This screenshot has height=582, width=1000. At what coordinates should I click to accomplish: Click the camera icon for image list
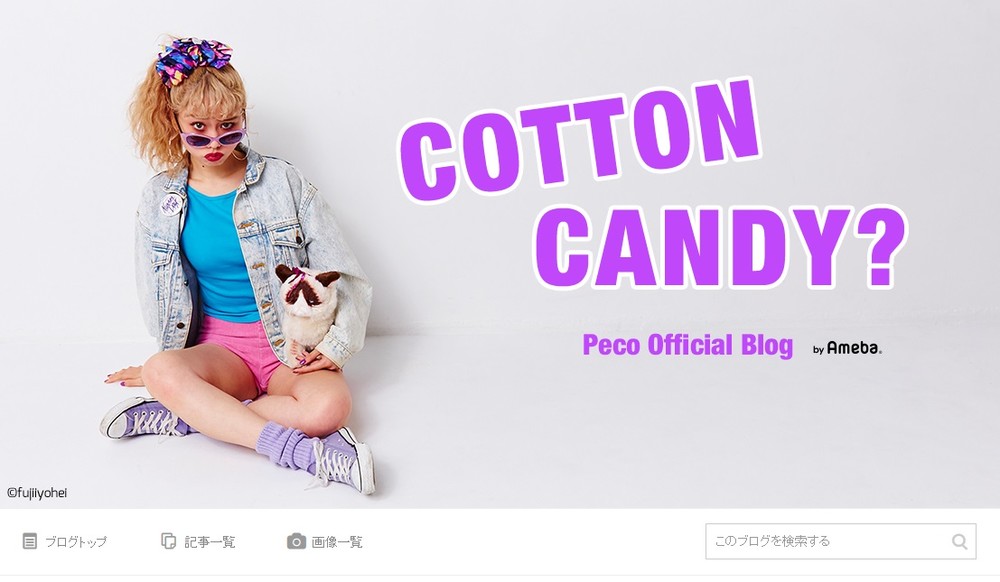[x=296, y=541]
